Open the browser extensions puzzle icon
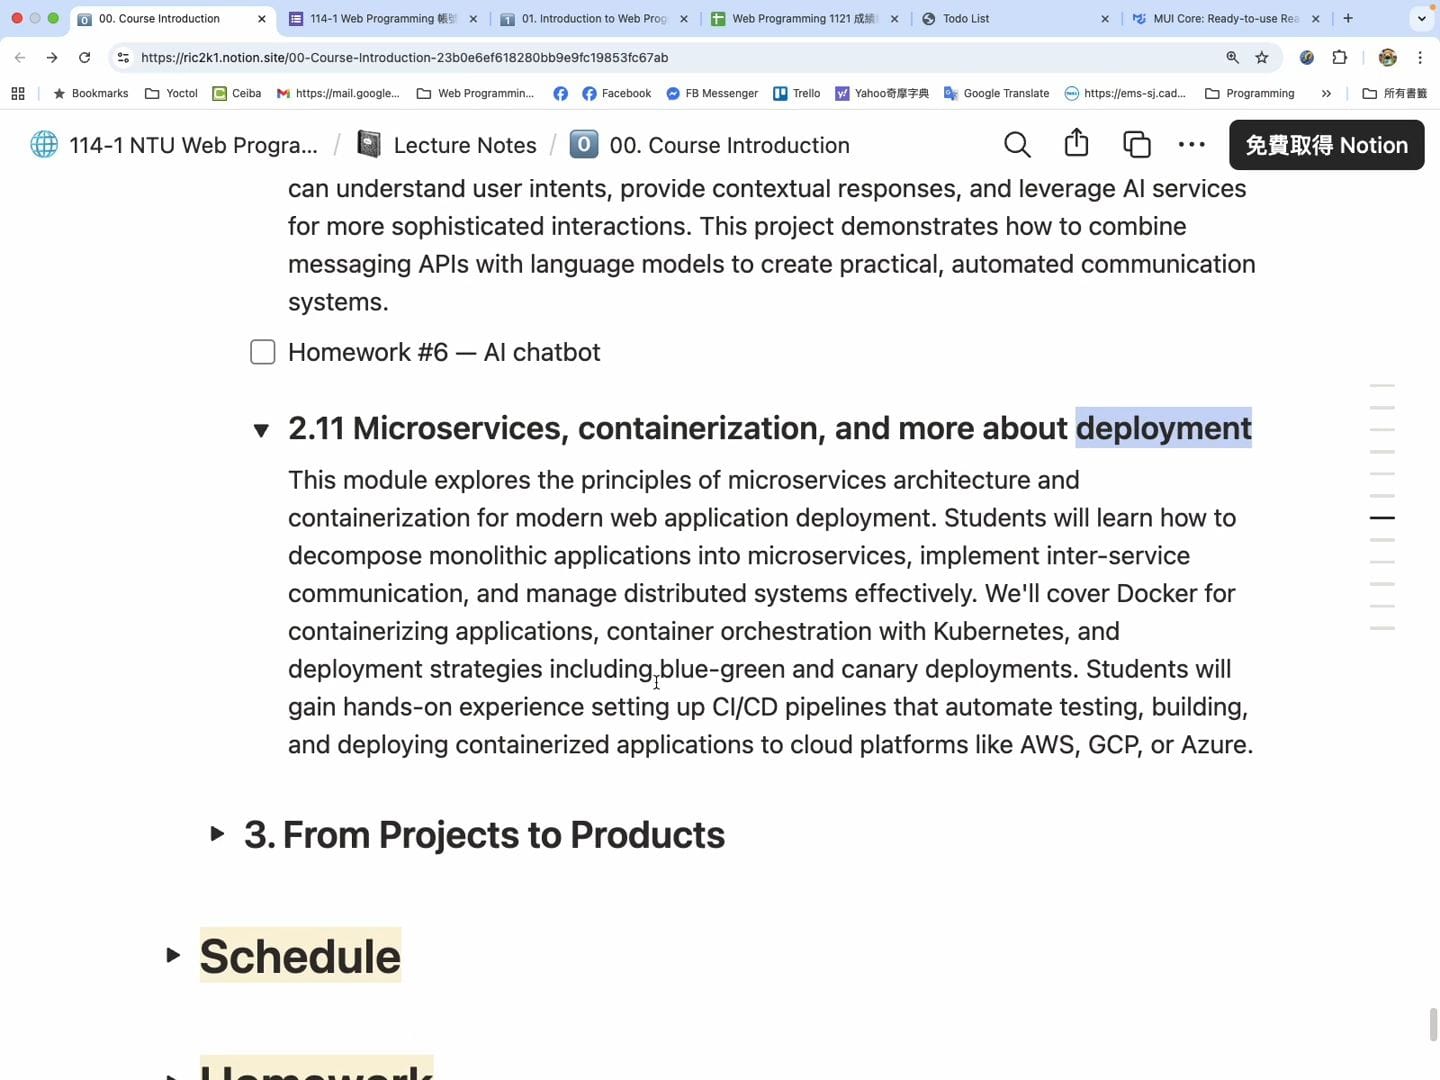The width and height of the screenshot is (1440, 1080). (x=1340, y=58)
